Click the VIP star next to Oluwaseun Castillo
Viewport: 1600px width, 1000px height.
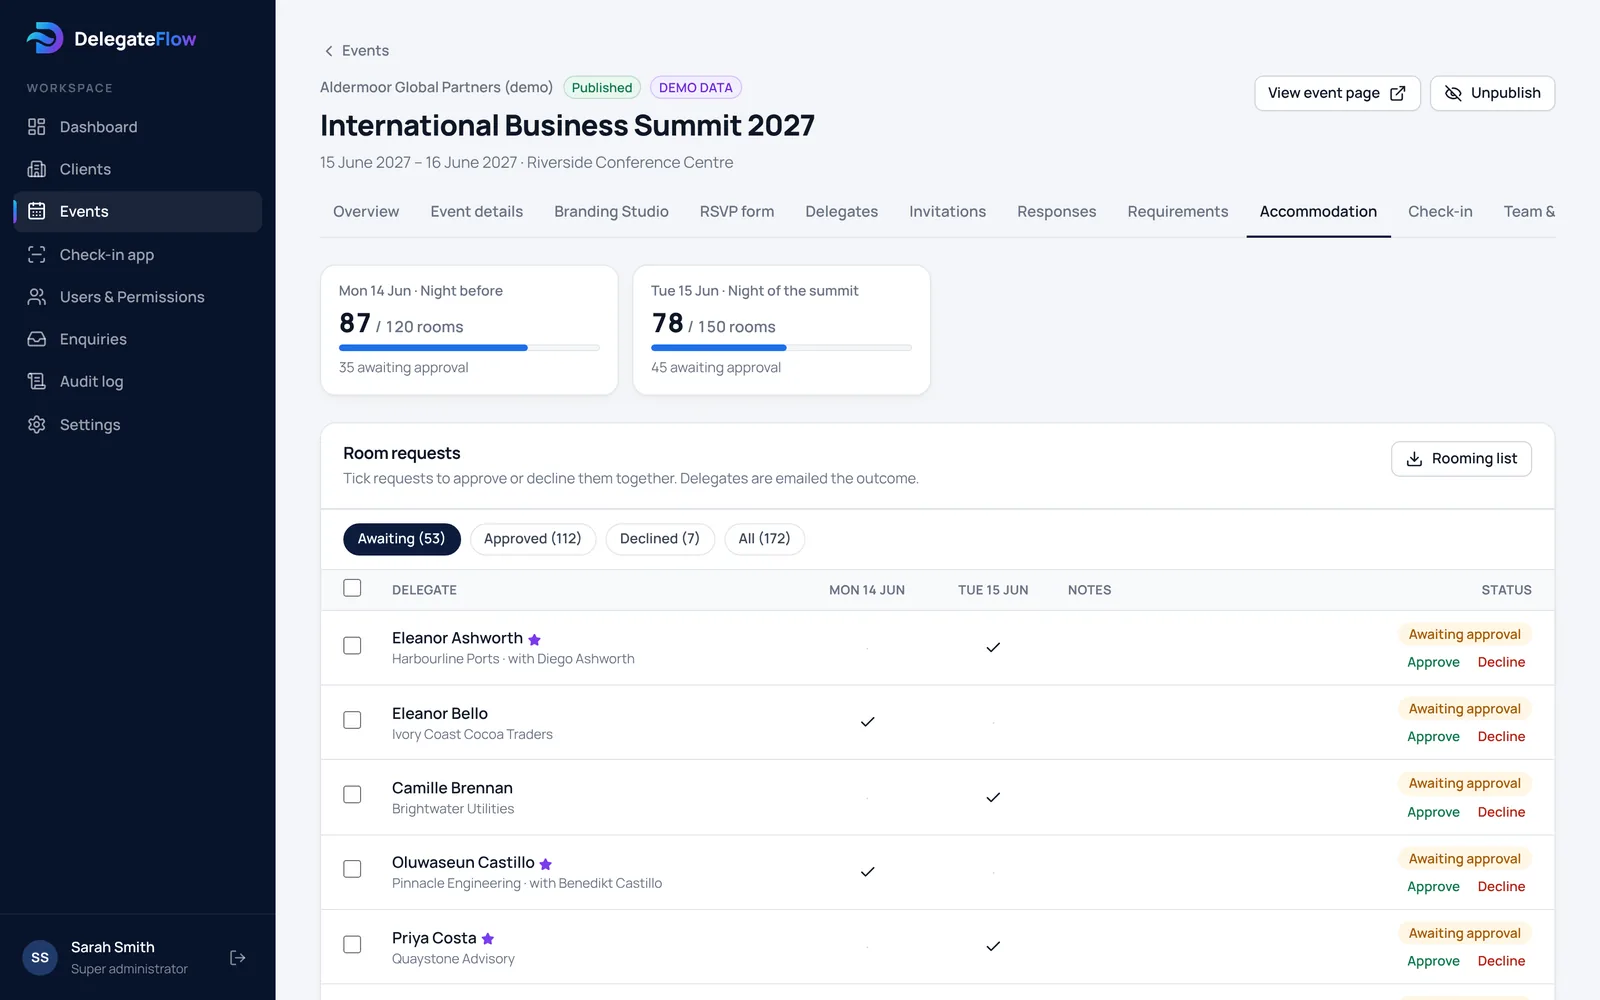coord(546,864)
